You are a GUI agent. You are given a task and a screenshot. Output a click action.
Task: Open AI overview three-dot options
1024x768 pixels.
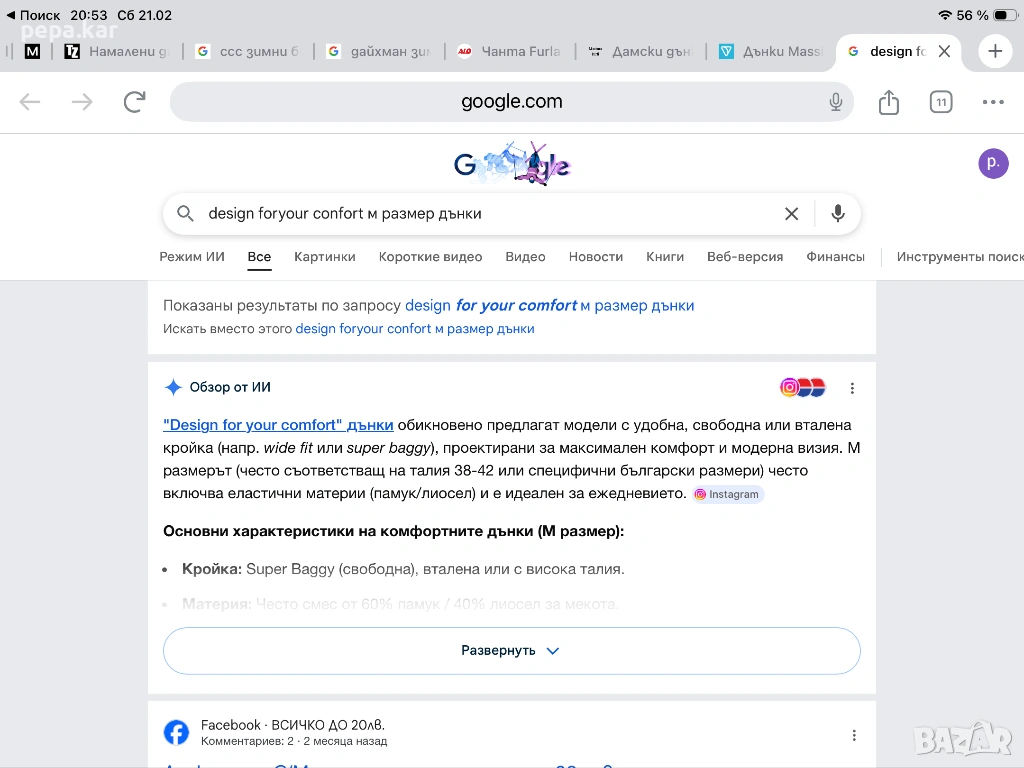(x=852, y=388)
